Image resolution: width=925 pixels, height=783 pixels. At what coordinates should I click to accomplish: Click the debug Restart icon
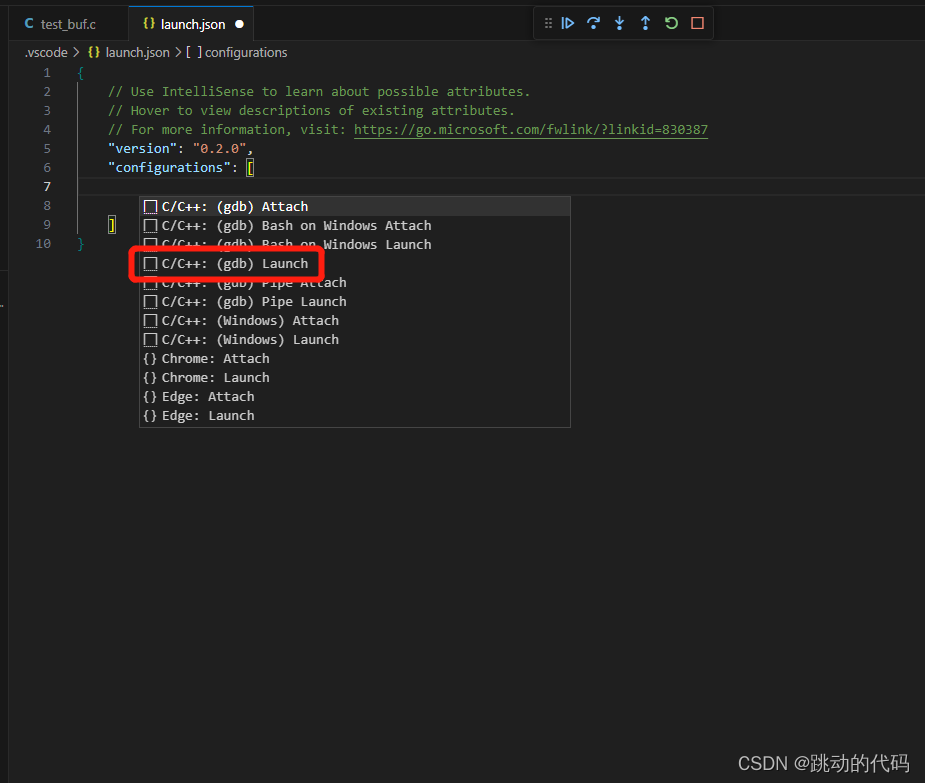pyautogui.click(x=671, y=23)
